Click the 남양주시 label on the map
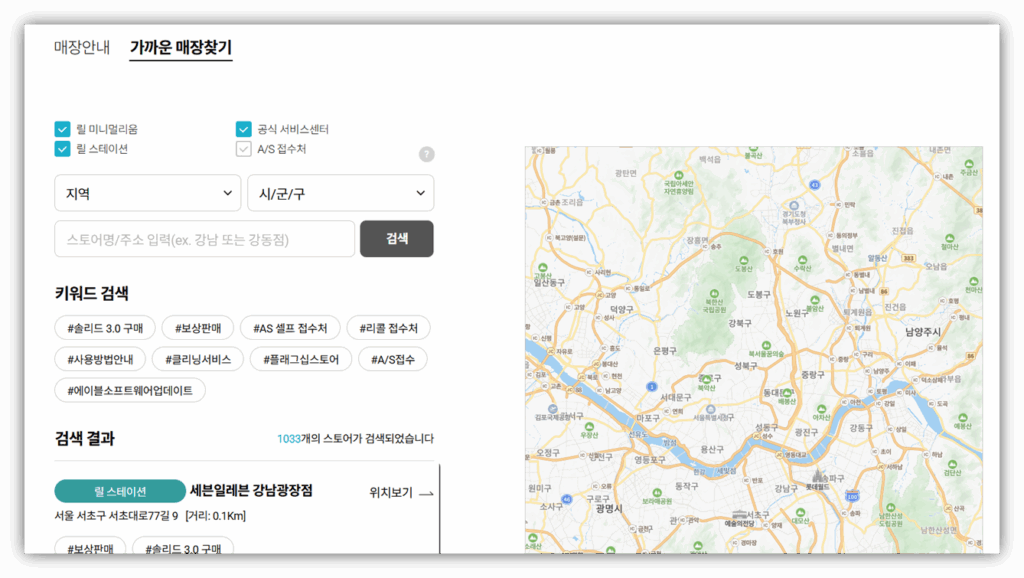1024x578 pixels. point(923,332)
